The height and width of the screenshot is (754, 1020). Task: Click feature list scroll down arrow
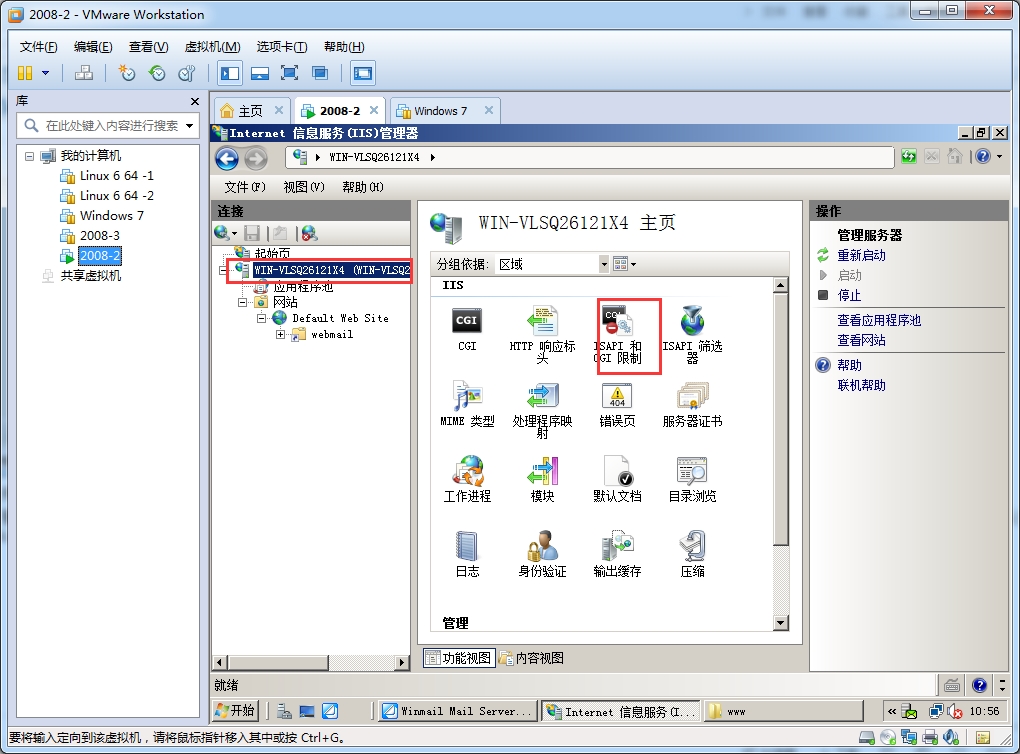click(x=781, y=623)
